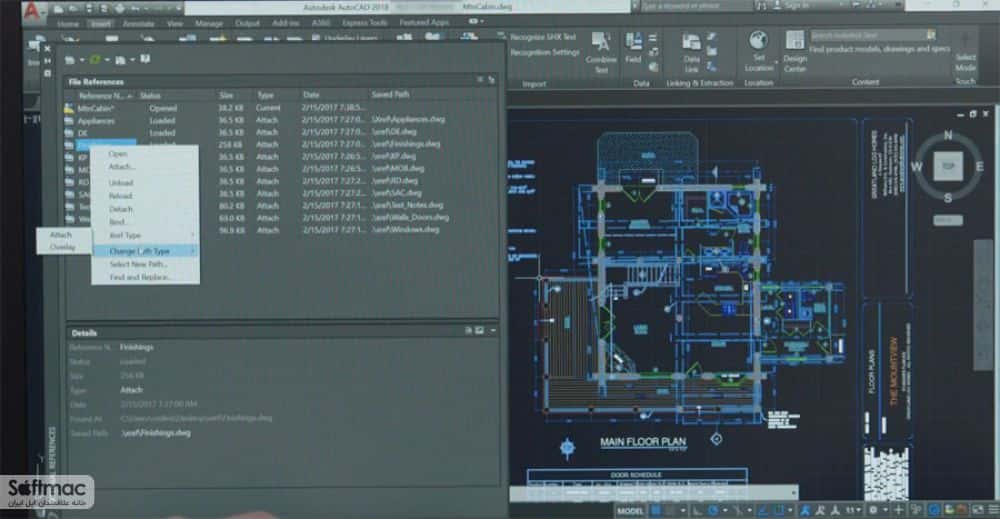Image resolution: width=1000 pixels, height=519 pixels.
Task: Click the Select Mode touch button
Action: [x=966, y=57]
